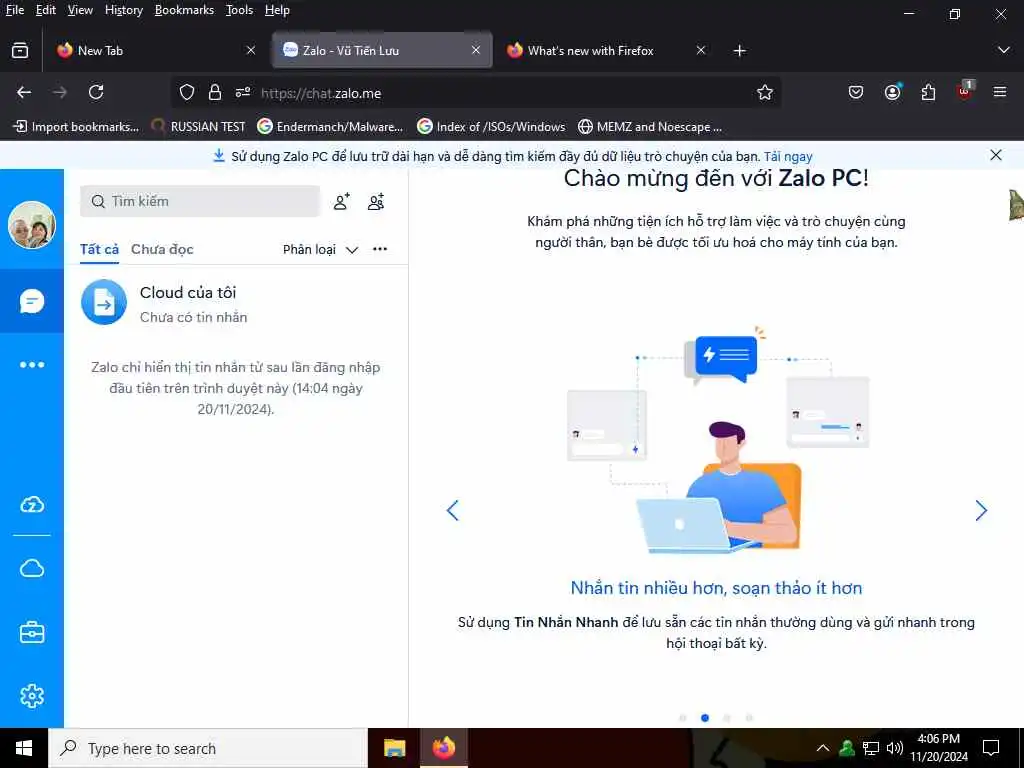1024x768 pixels.
Task: Open the Firefox hamburger application menu
Action: point(1000,93)
